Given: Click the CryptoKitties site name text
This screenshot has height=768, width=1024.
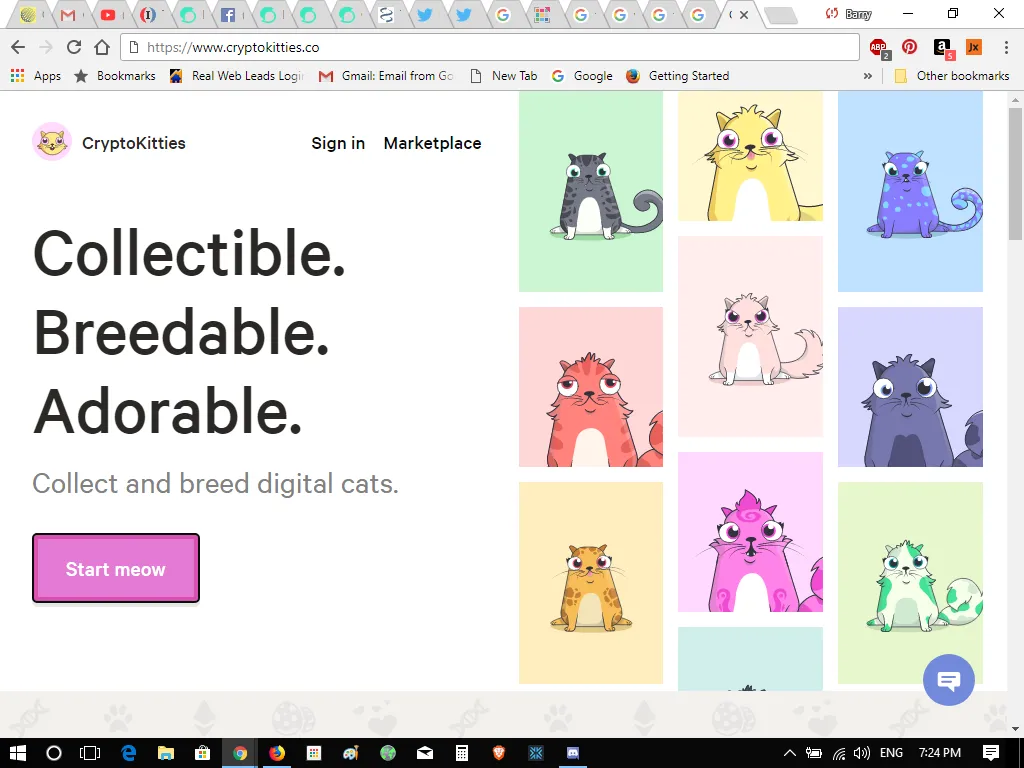Looking at the screenshot, I should tap(134, 143).
